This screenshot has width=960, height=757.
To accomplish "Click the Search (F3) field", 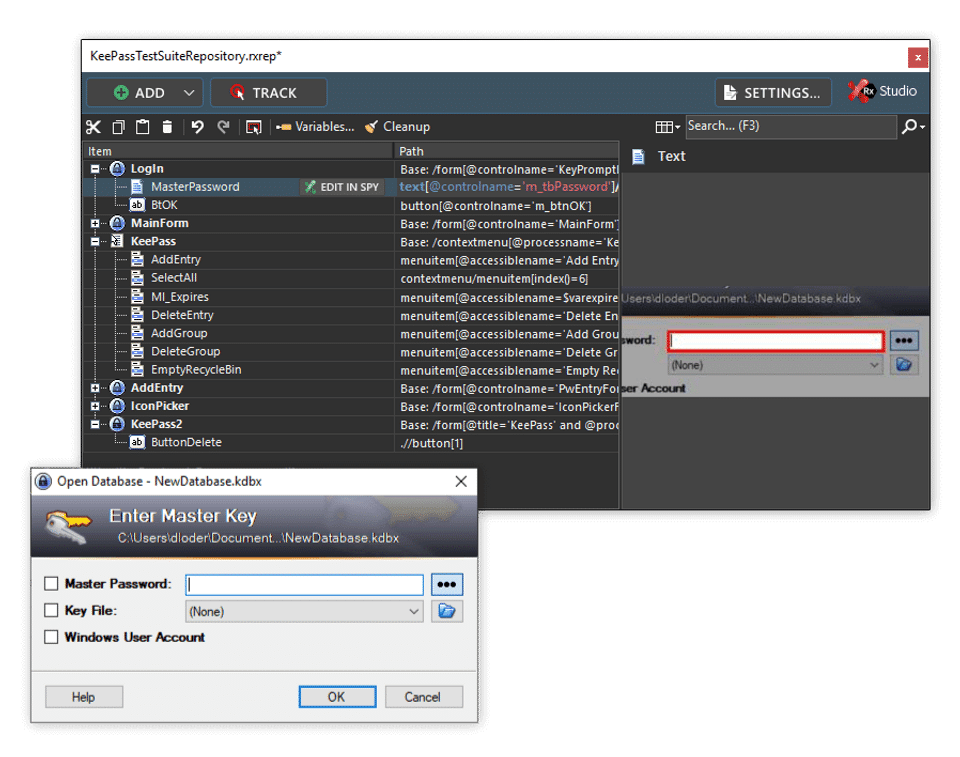I will [x=791, y=126].
